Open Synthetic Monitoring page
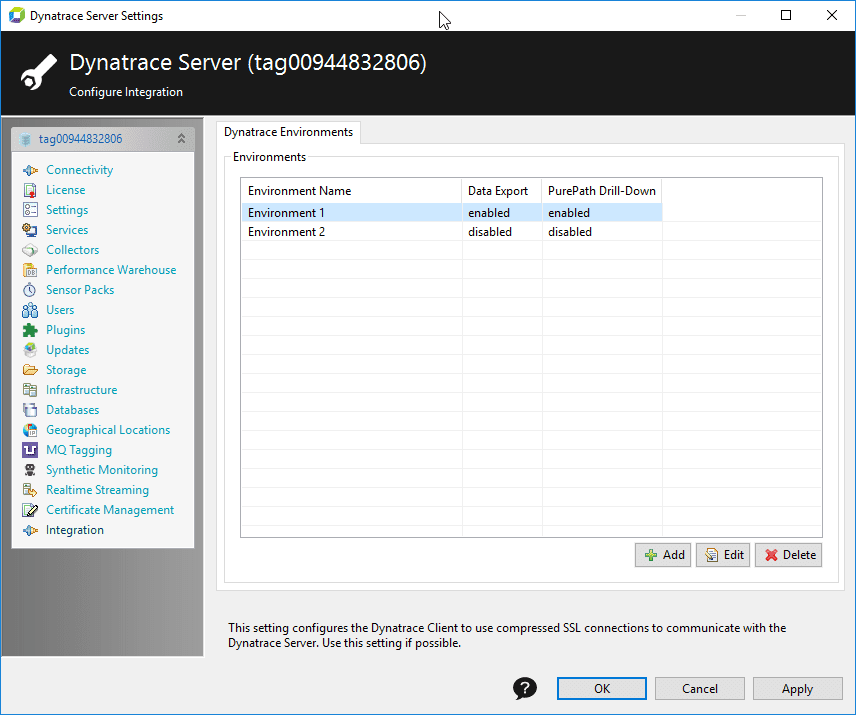The width and height of the screenshot is (856, 715). (x=102, y=470)
